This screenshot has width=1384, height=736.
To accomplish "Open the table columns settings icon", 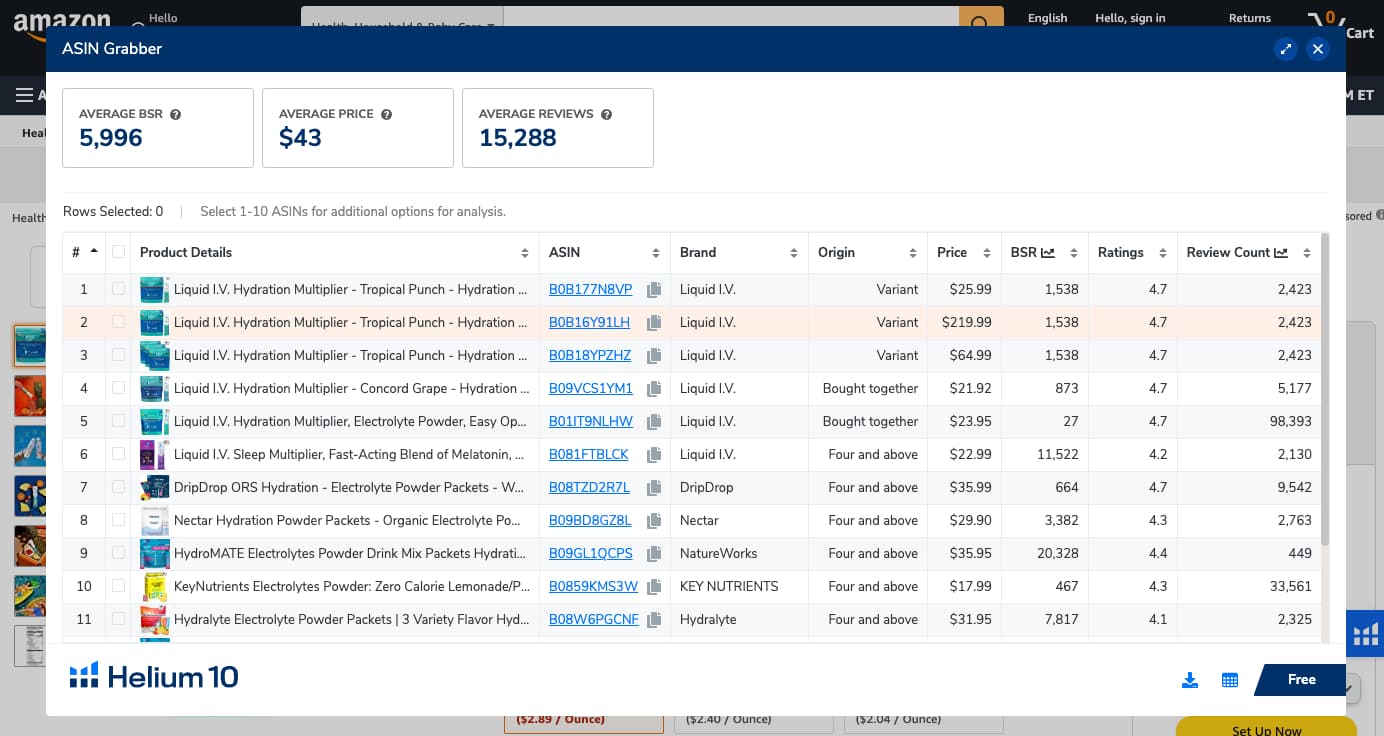I will tap(1230, 680).
